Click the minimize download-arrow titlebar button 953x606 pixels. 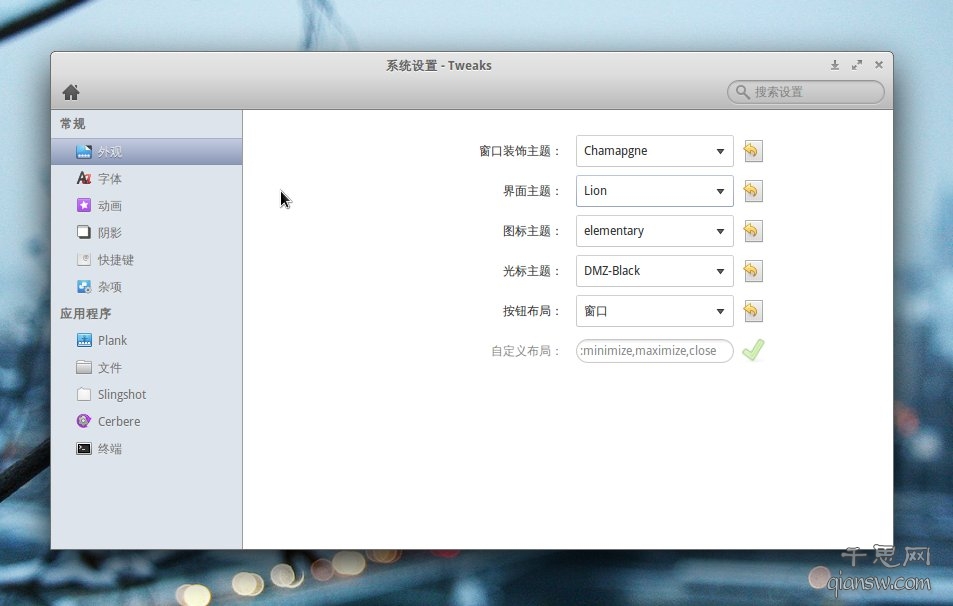pyautogui.click(x=835, y=65)
